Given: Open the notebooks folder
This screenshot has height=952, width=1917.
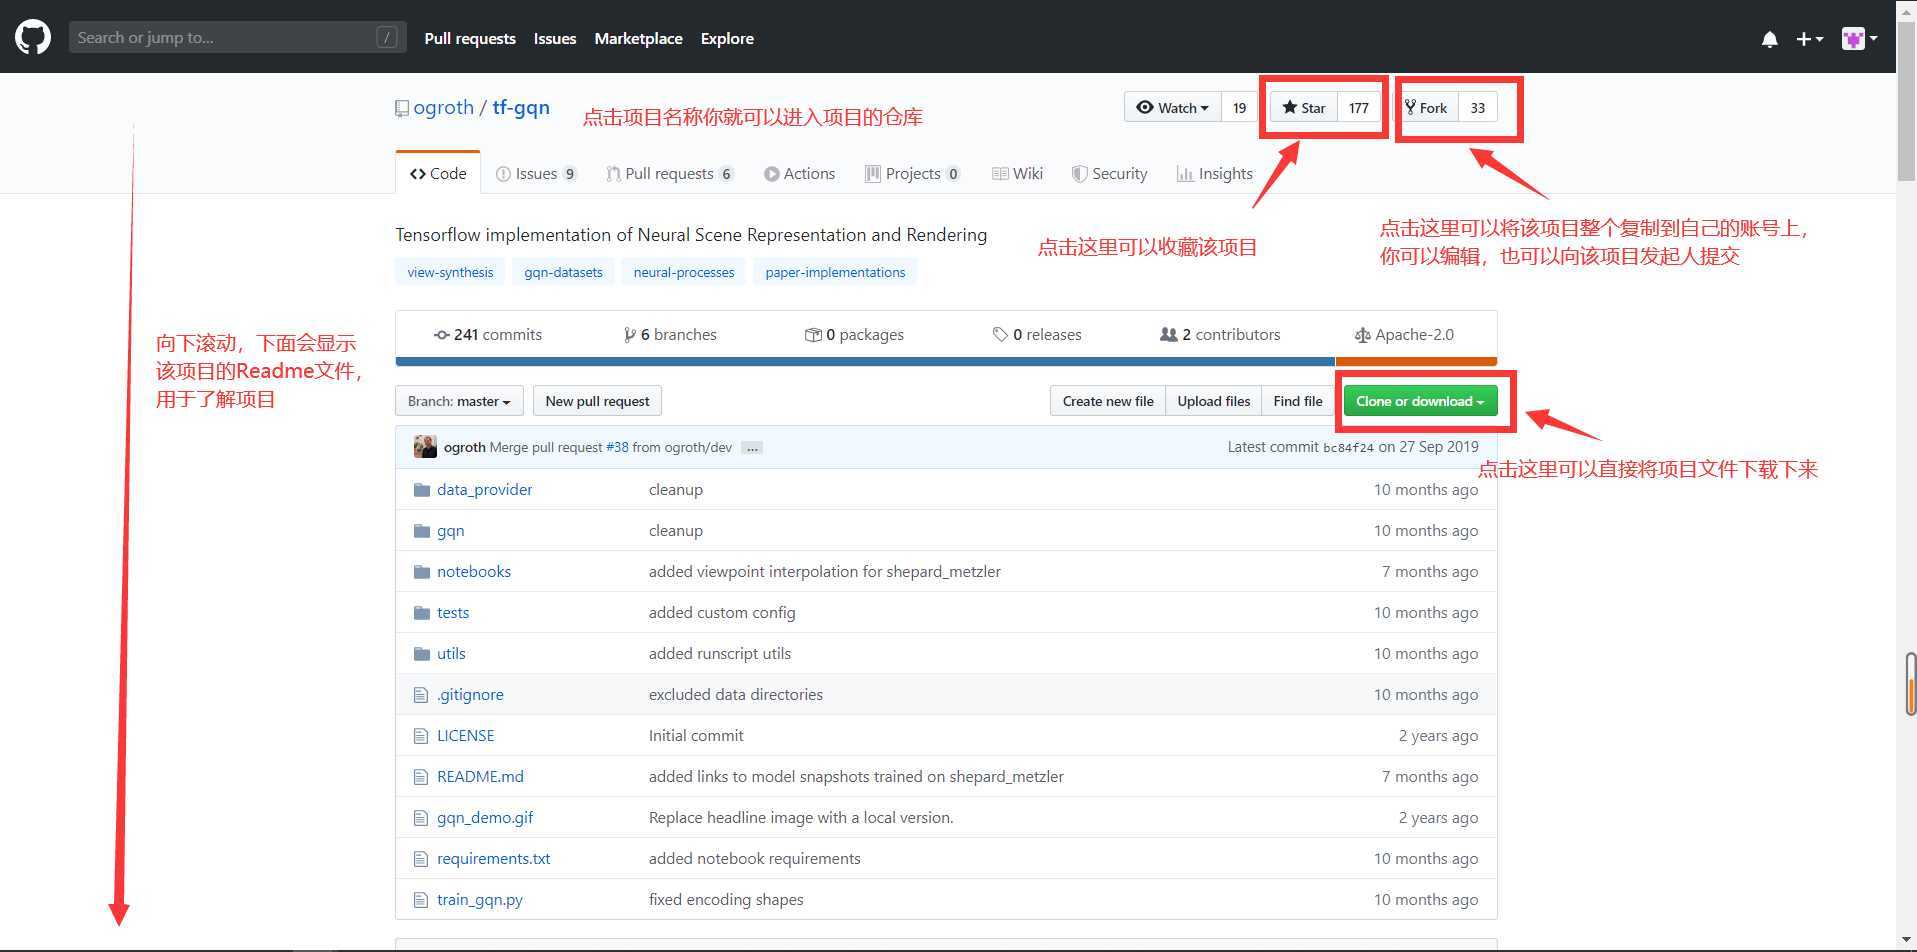Looking at the screenshot, I should click(474, 571).
